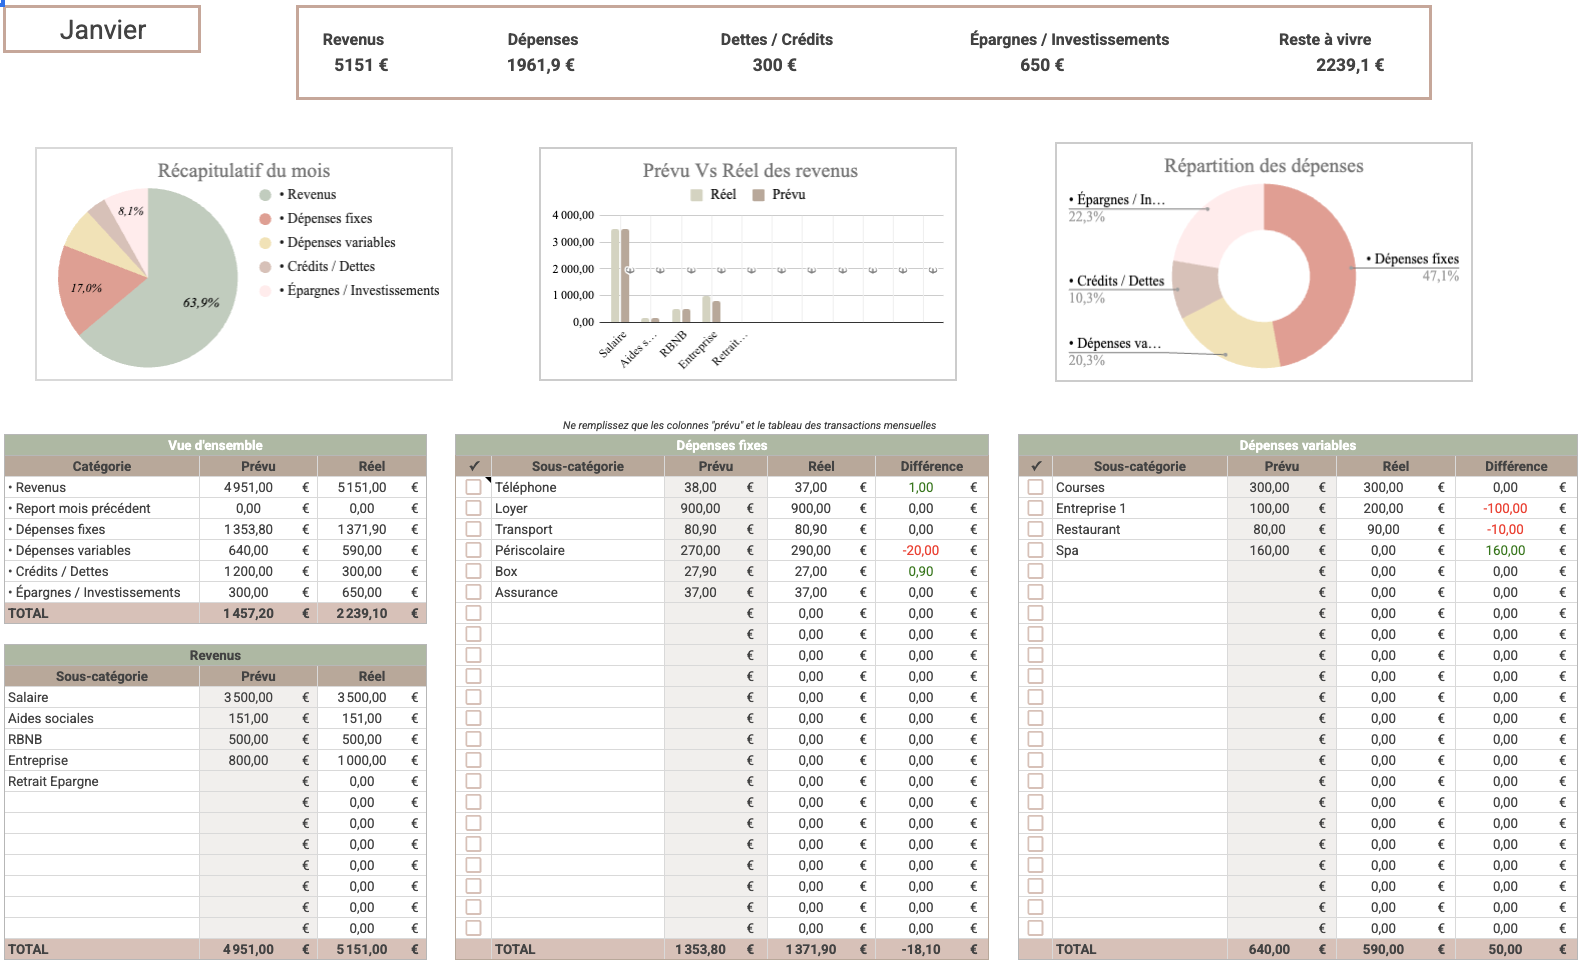Click the Prévu legend swatch in bar chart

[758, 195]
